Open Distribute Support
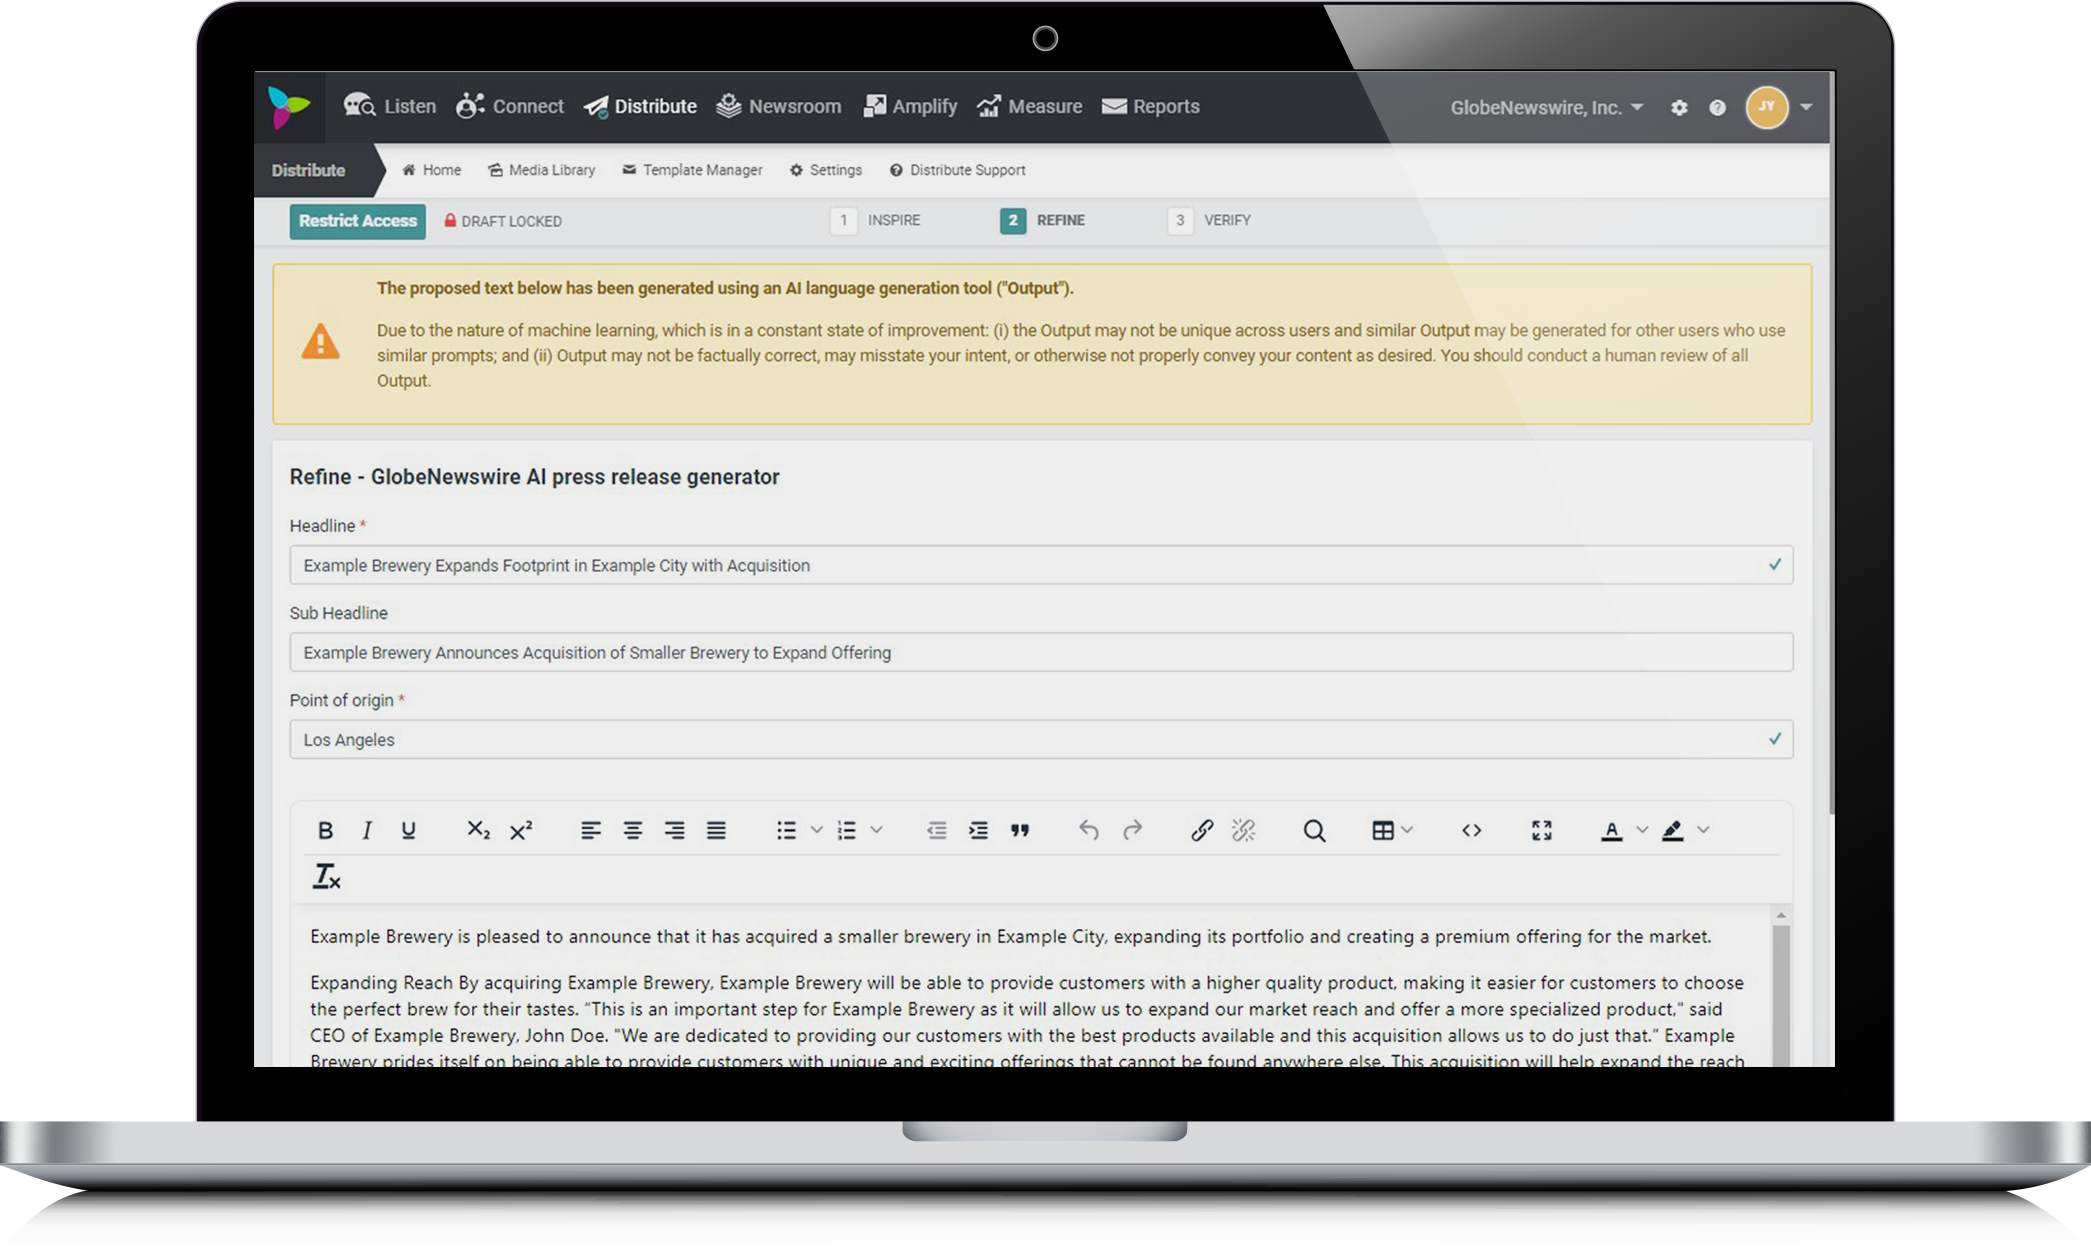The width and height of the screenshot is (2091, 1250). pyautogui.click(x=957, y=170)
